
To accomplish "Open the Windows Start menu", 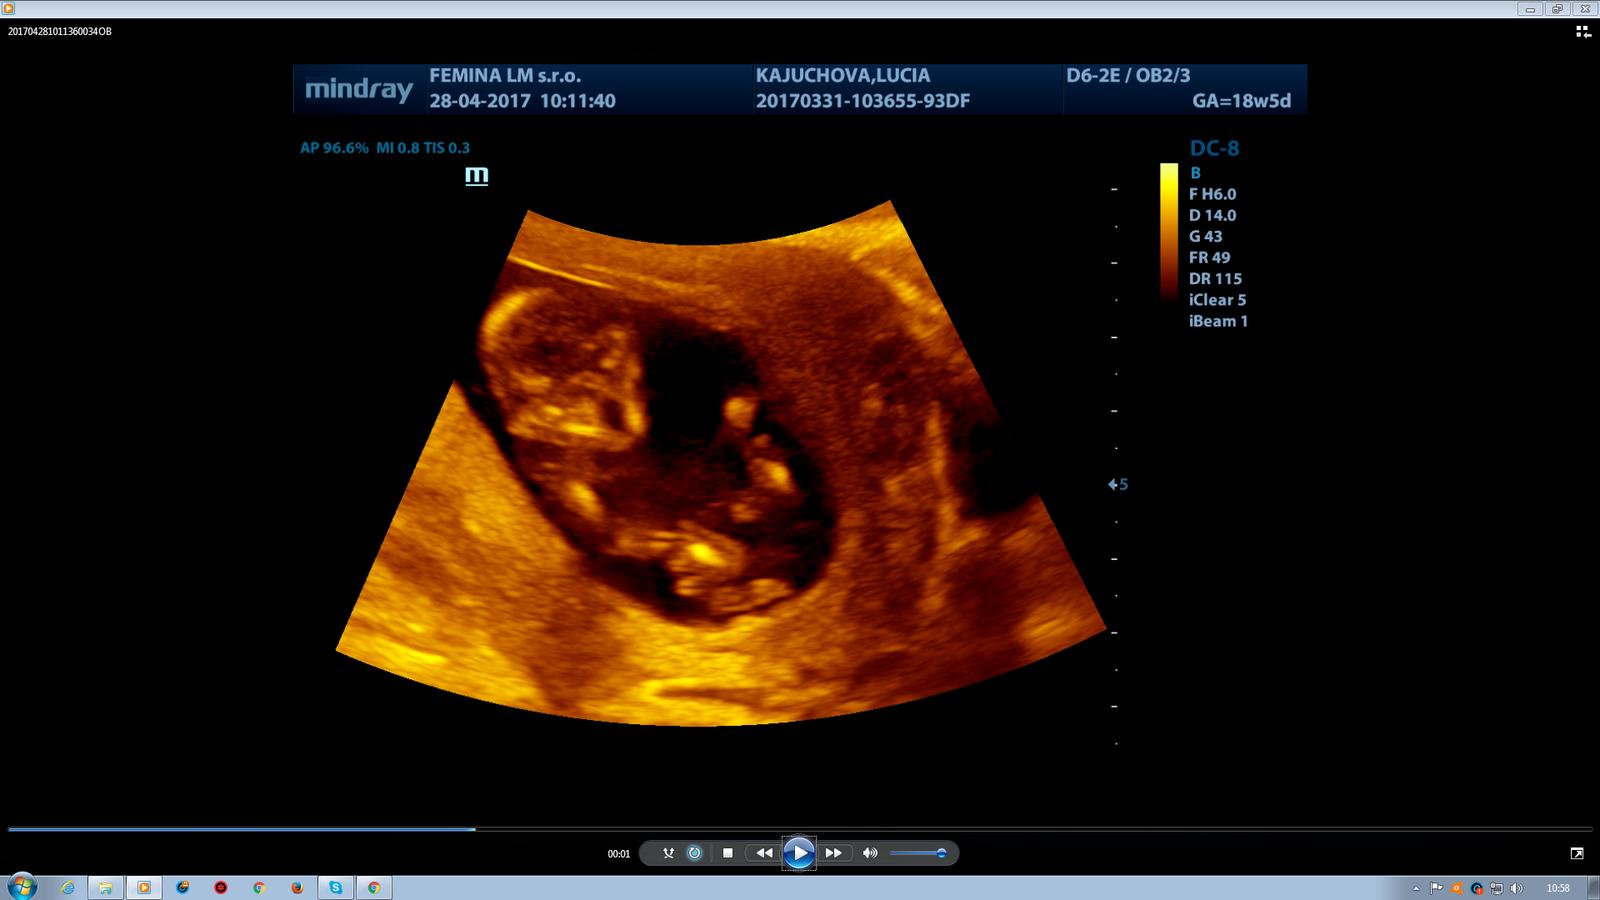I will pyautogui.click(x=21, y=887).
